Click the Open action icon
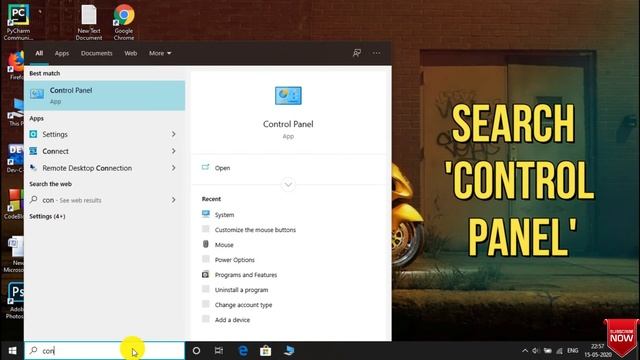The height and width of the screenshot is (360, 640). [x=205, y=167]
